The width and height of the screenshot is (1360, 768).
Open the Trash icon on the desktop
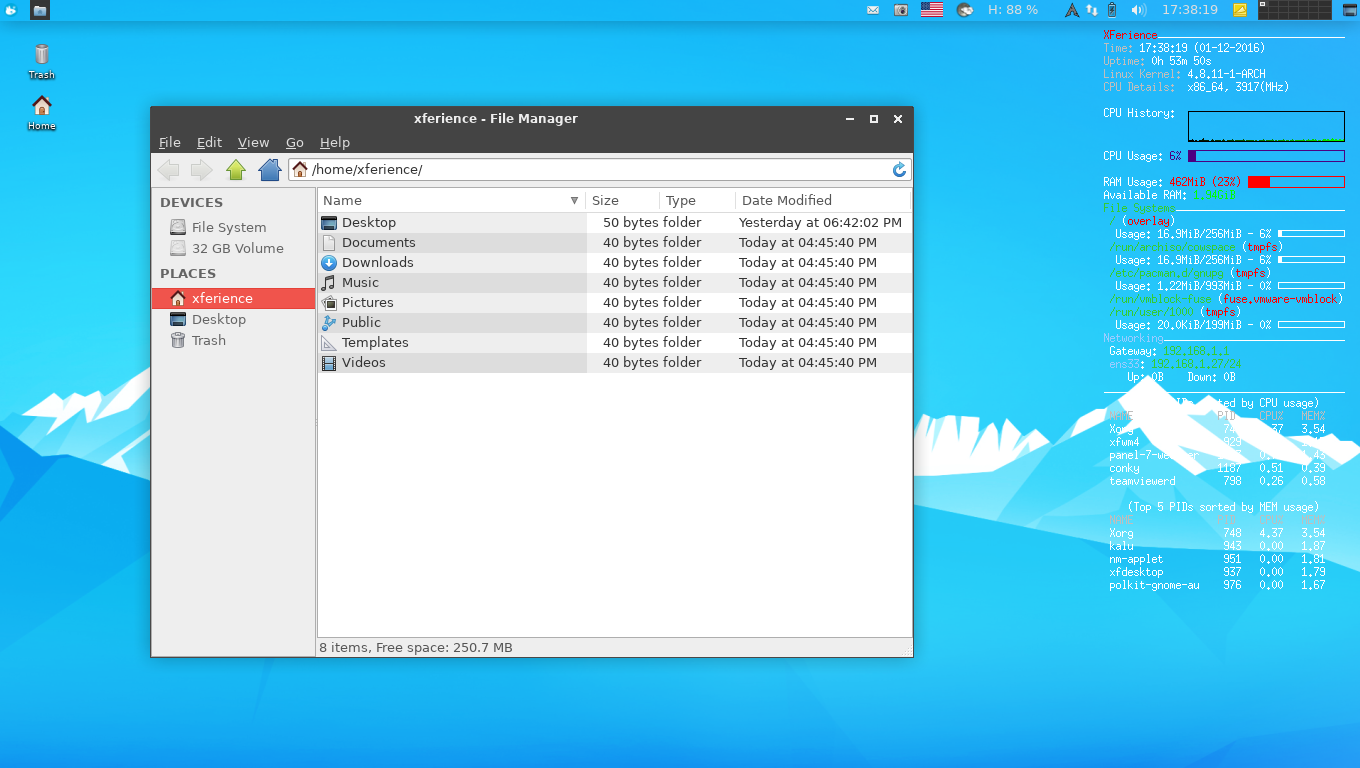[x=41, y=60]
